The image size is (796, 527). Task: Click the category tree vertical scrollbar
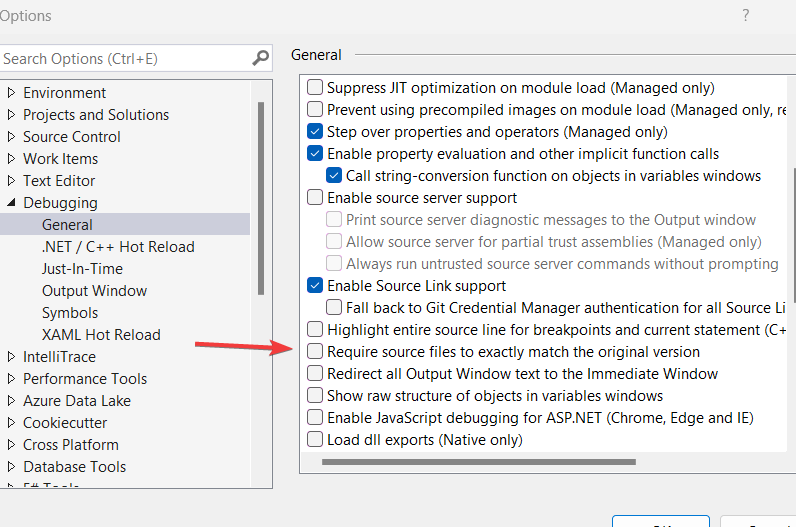[261, 200]
